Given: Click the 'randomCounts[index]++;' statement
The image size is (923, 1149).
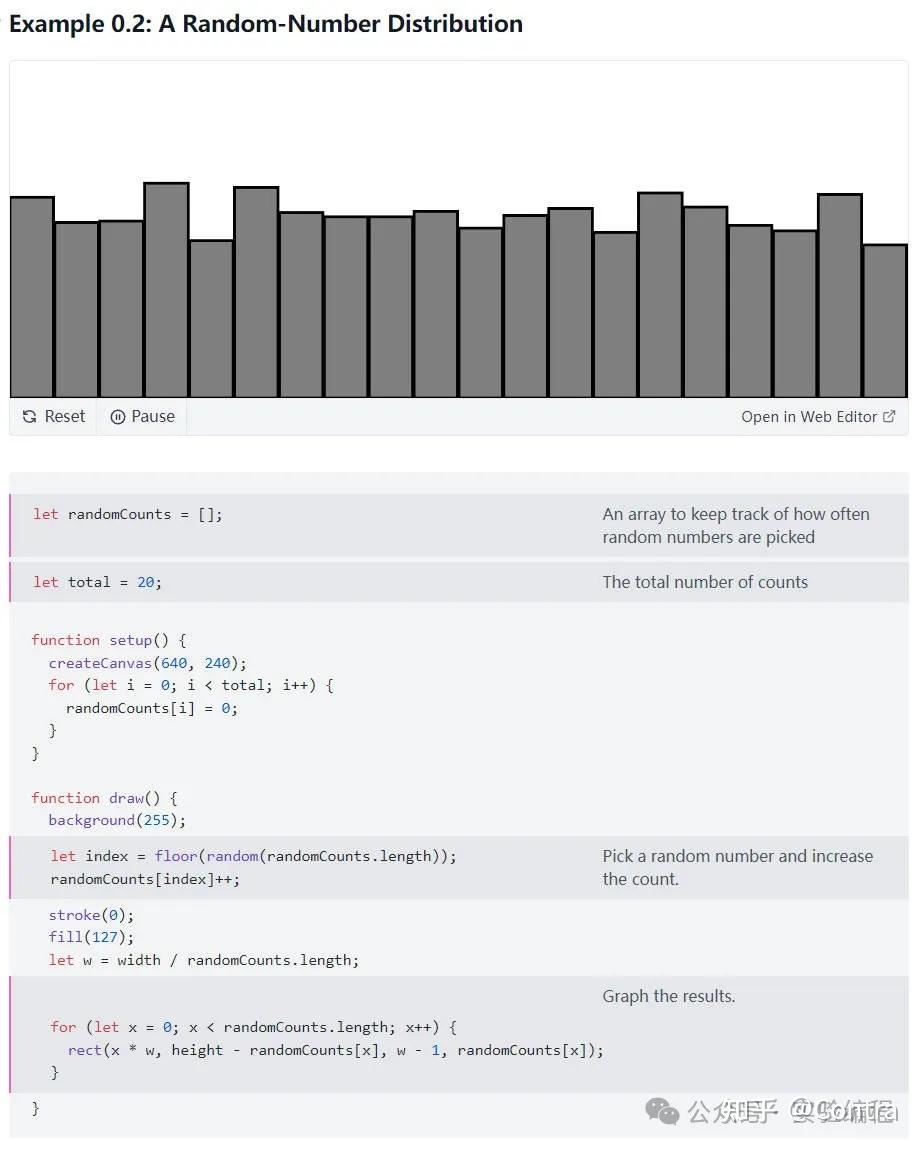Looking at the screenshot, I should coord(145,879).
